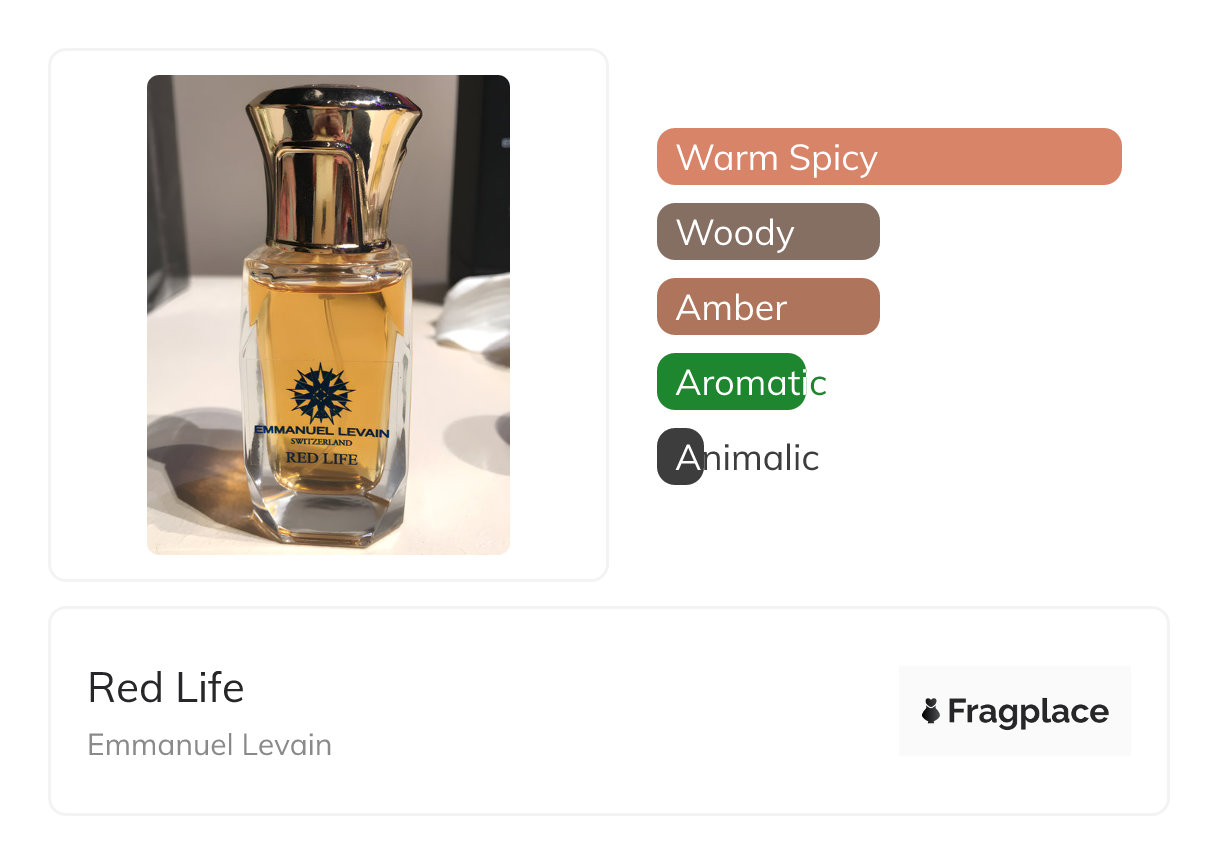Click the Fragplace perfume bottle logo icon

click(930, 711)
